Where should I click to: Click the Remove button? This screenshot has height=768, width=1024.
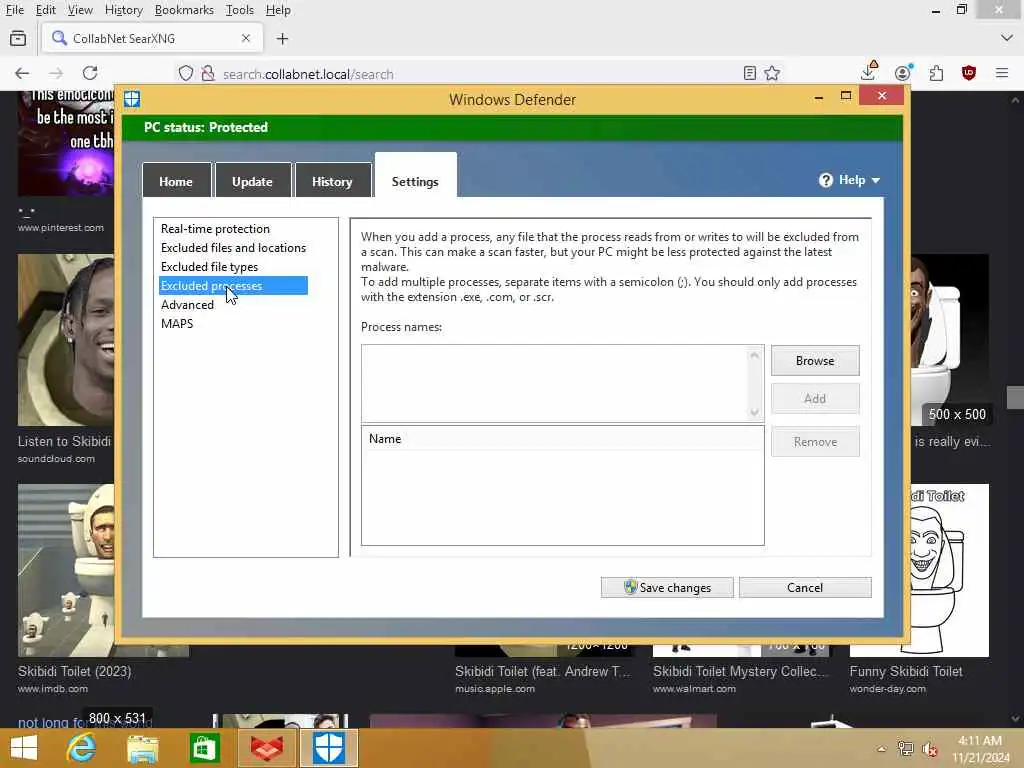click(x=815, y=441)
